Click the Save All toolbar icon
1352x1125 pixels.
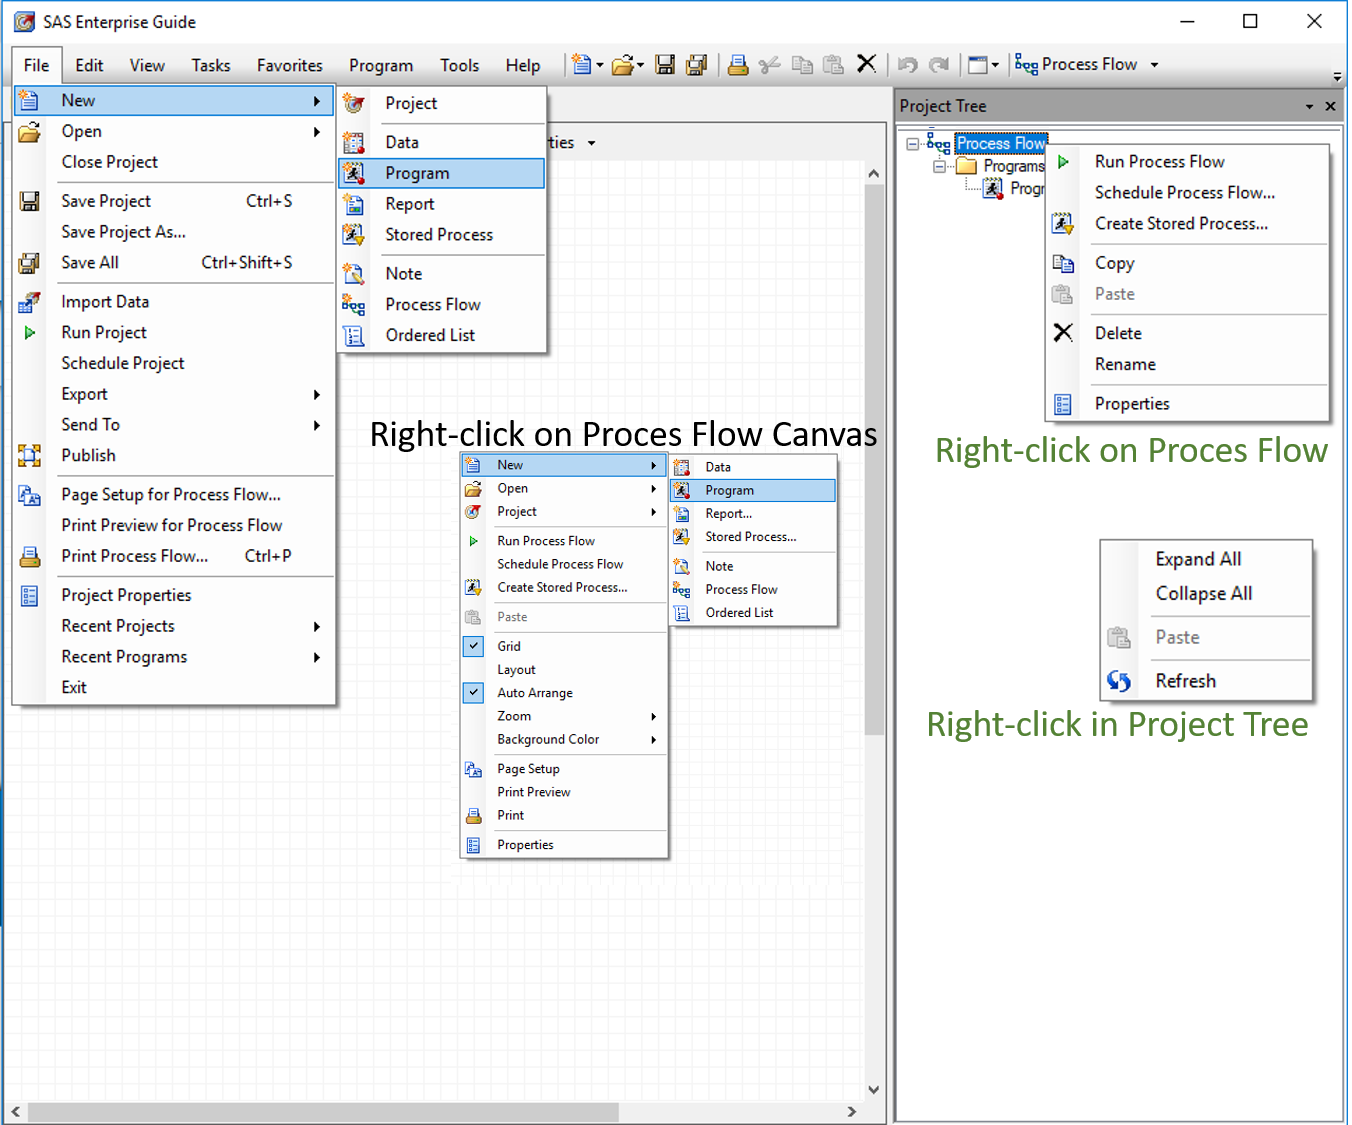pyautogui.click(x=695, y=64)
